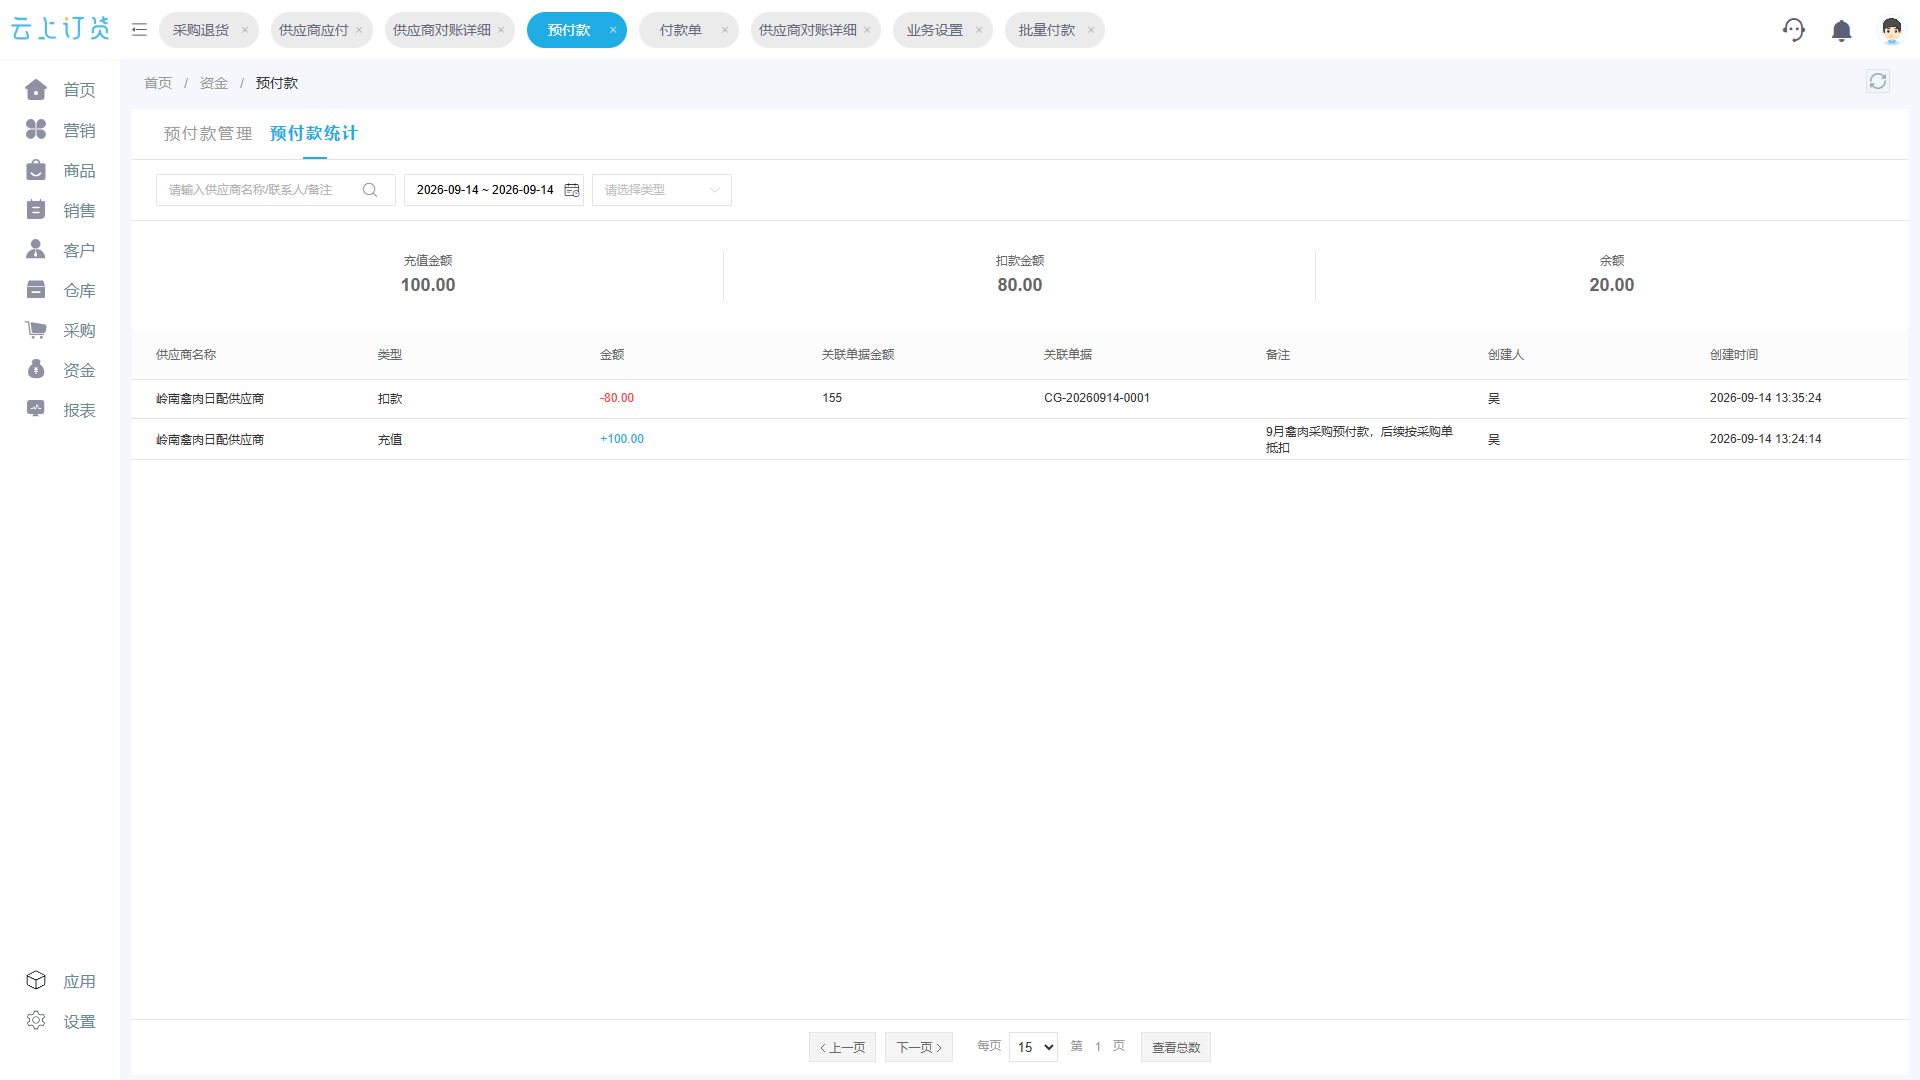Expand the 请选择类型 dropdown
Image resolution: width=1920 pixels, height=1080 pixels.
tap(662, 190)
